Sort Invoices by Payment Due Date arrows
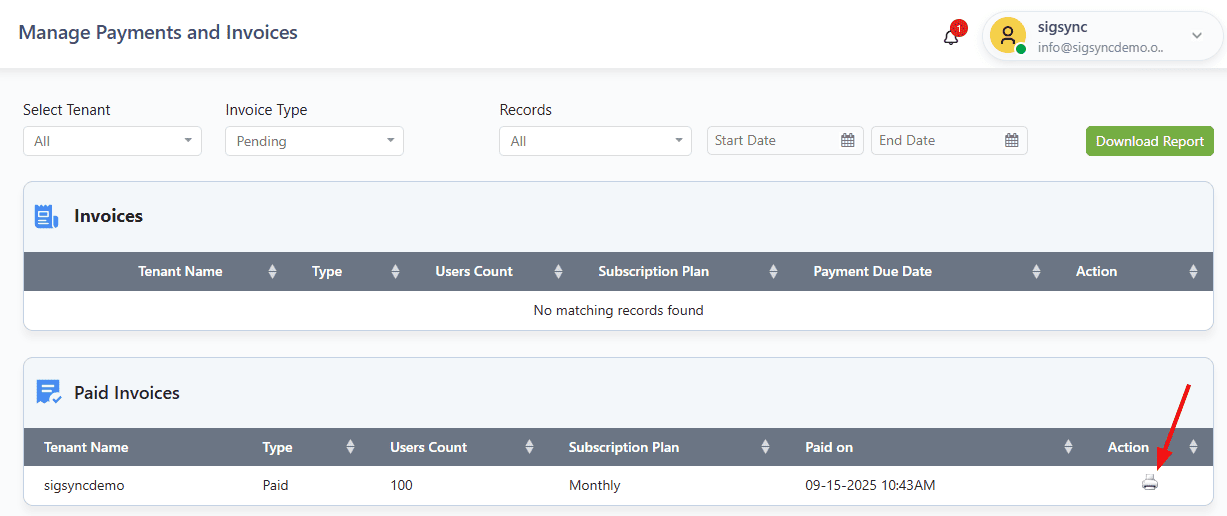The width and height of the screenshot is (1227, 516). (1036, 272)
